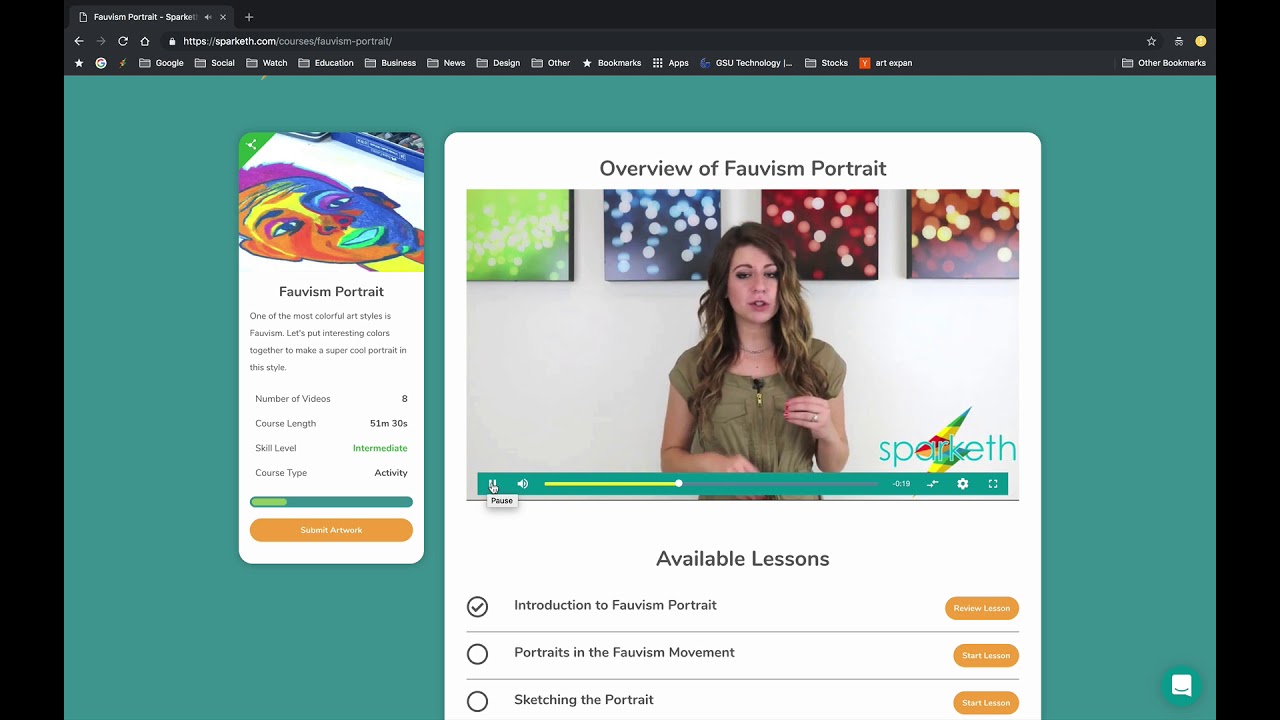Click the lightning bolt bookmark icon
Image resolution: width=1280 pixels, height=720 pixels.
coord(123,63)
